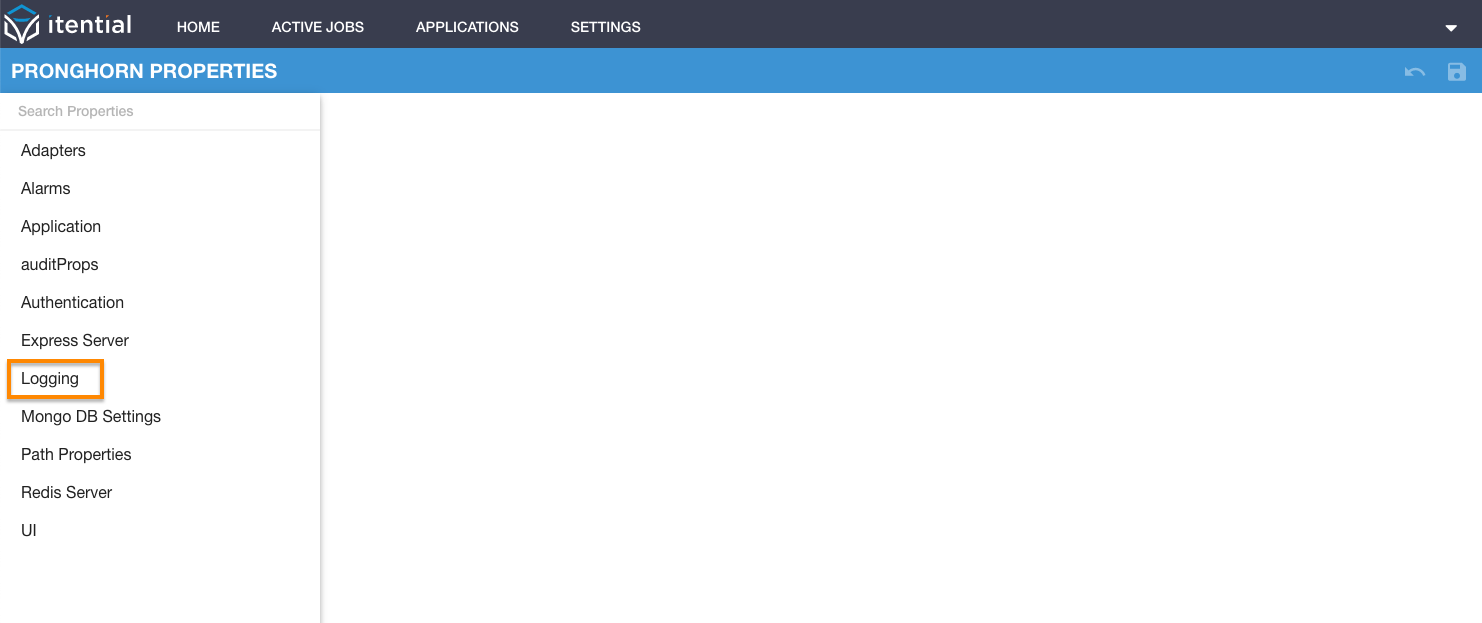Open the APPLICATIONS menu

[x=467, y=27]
